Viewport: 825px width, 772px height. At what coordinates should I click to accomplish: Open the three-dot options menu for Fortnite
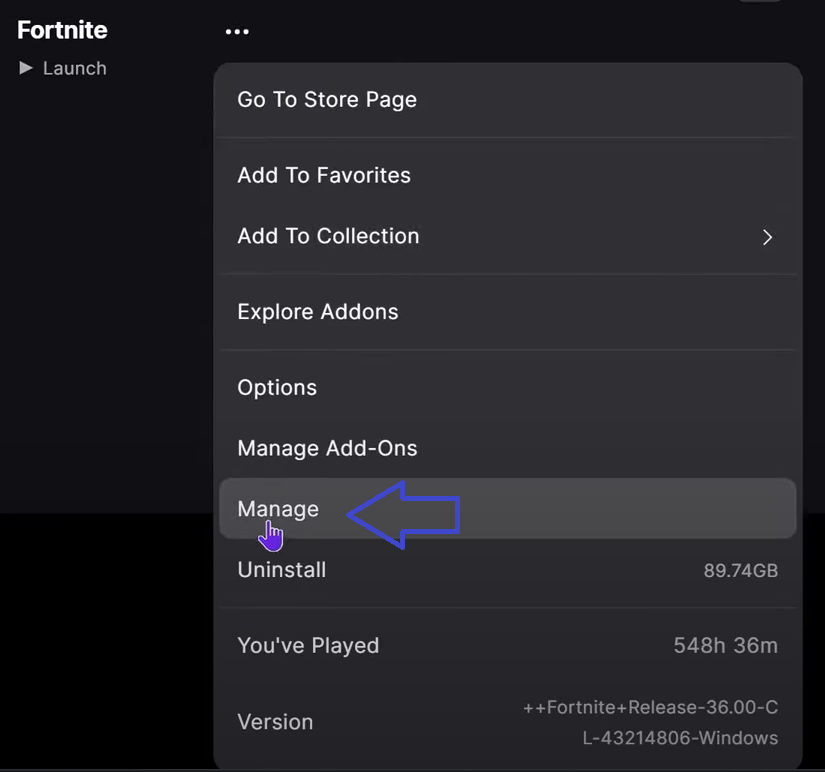pyautogui.click(x=237, y=31)
